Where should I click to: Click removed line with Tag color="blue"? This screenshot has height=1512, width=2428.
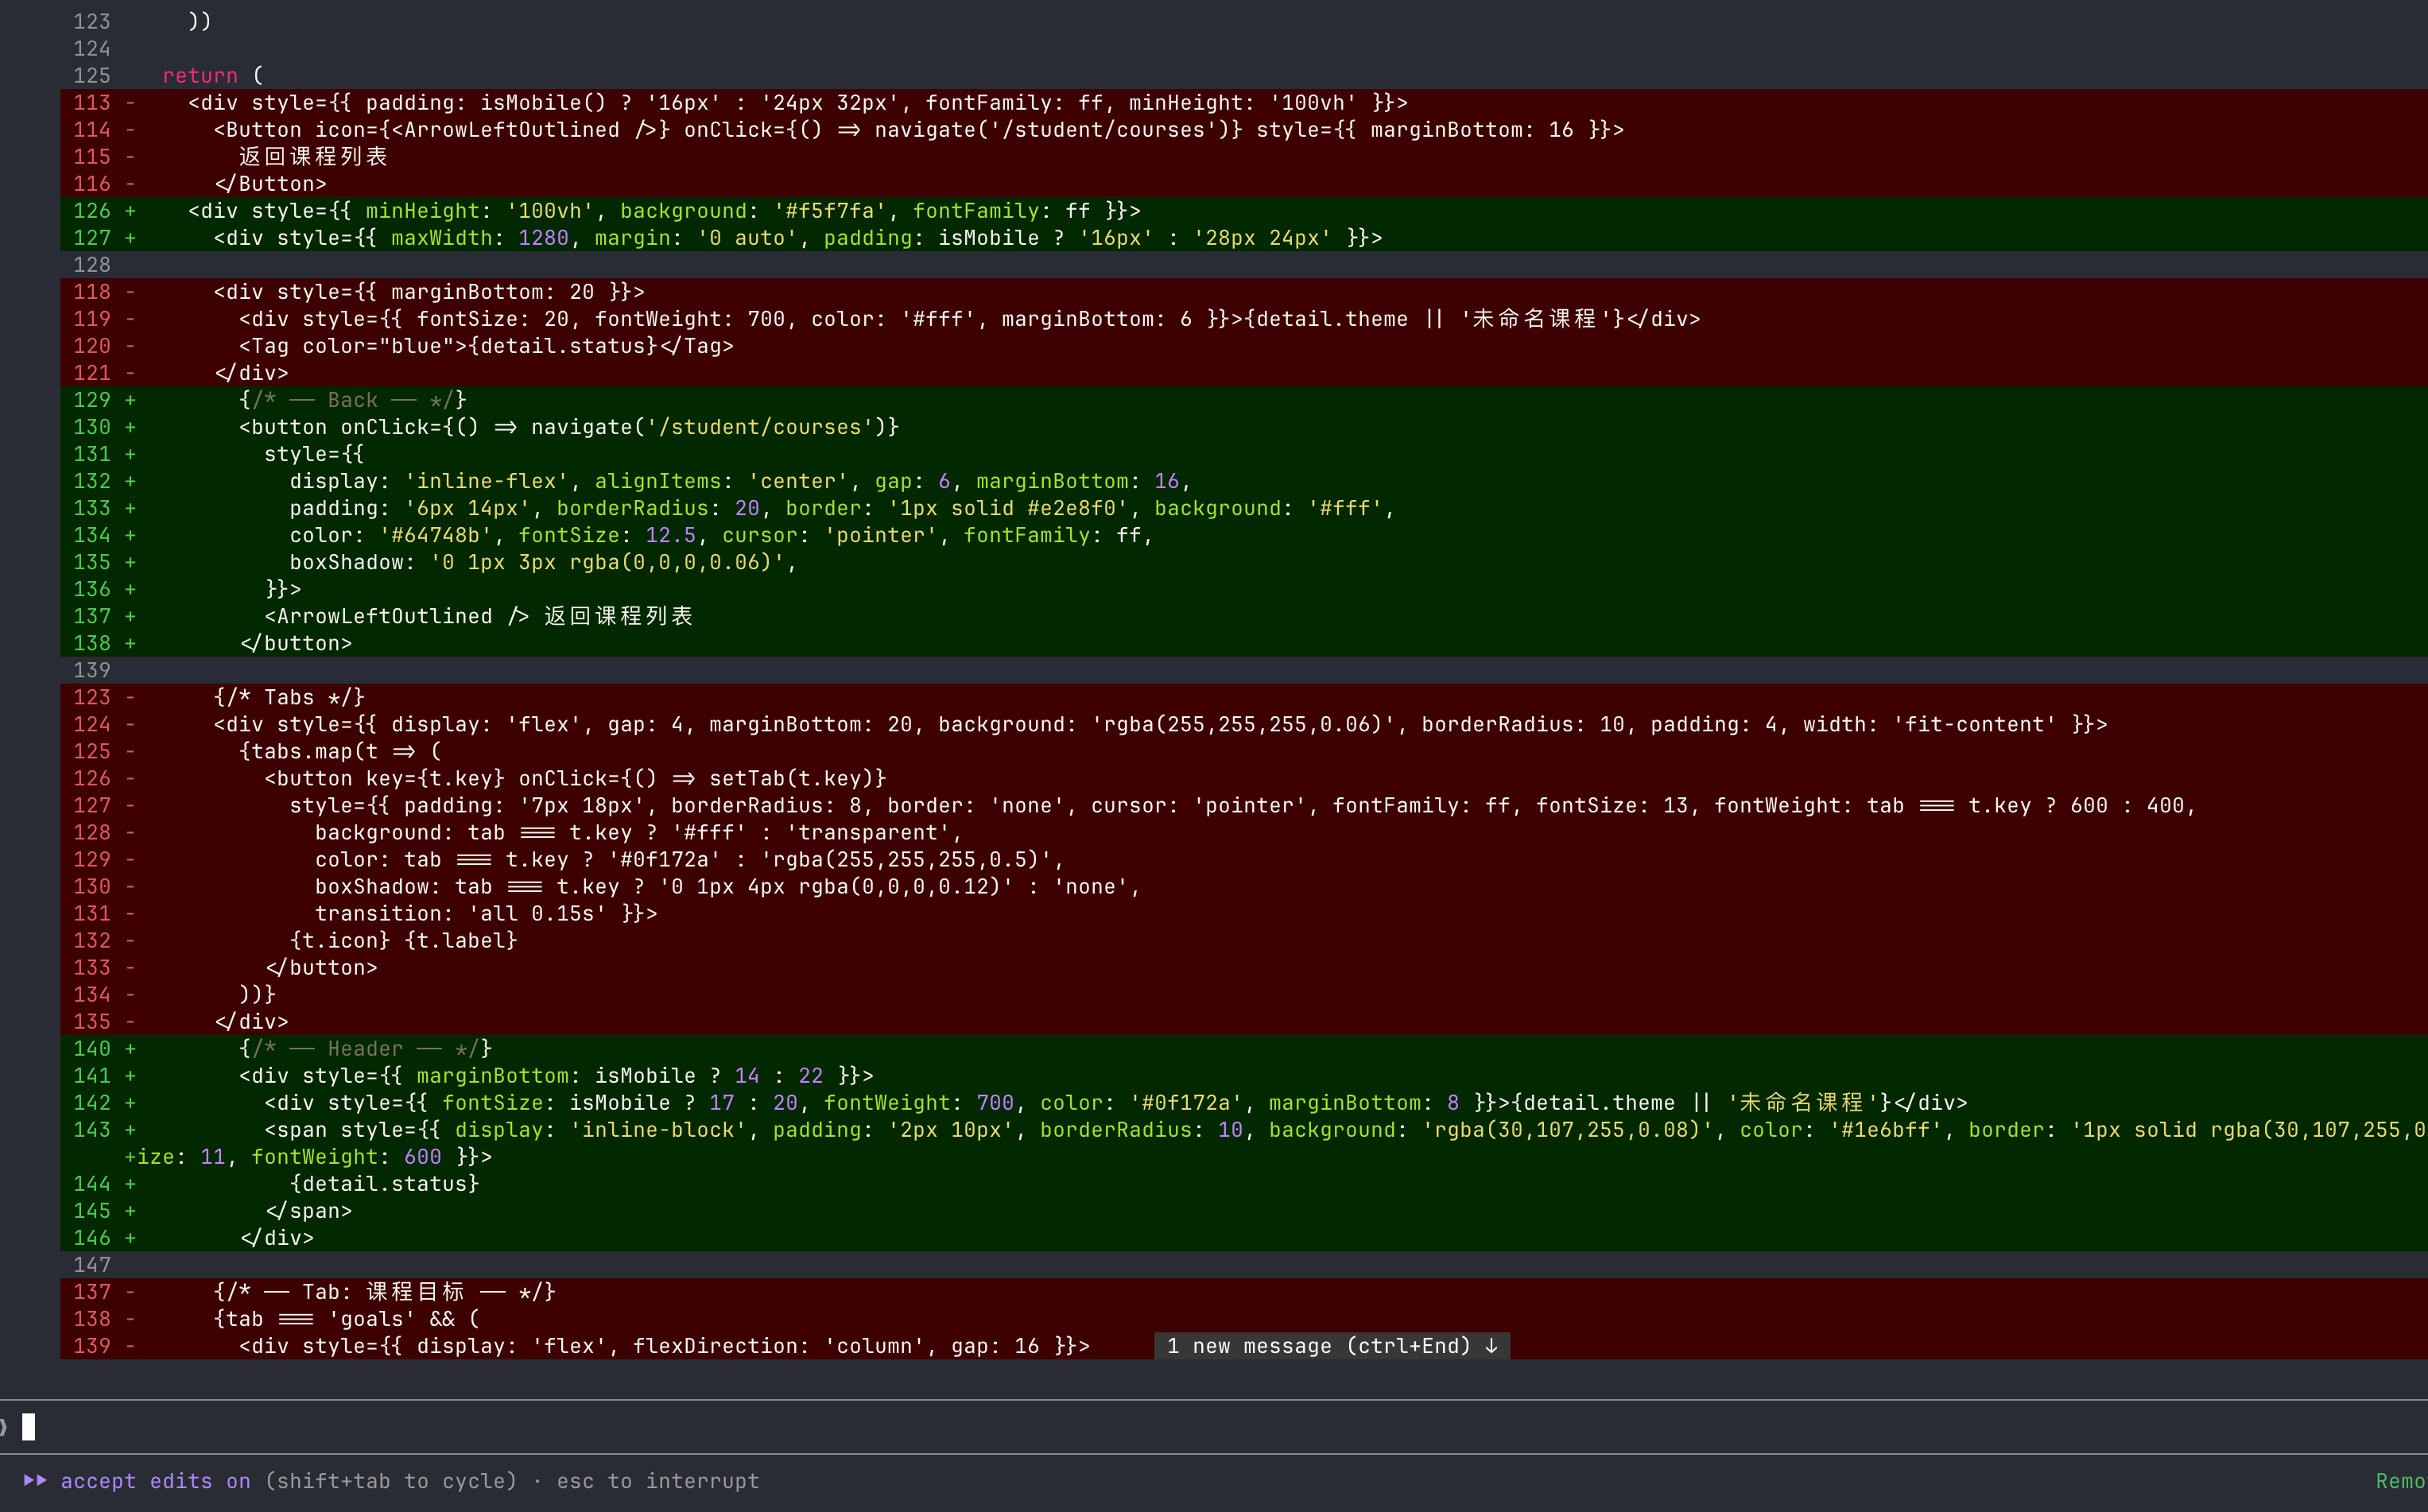point(1244,346)
